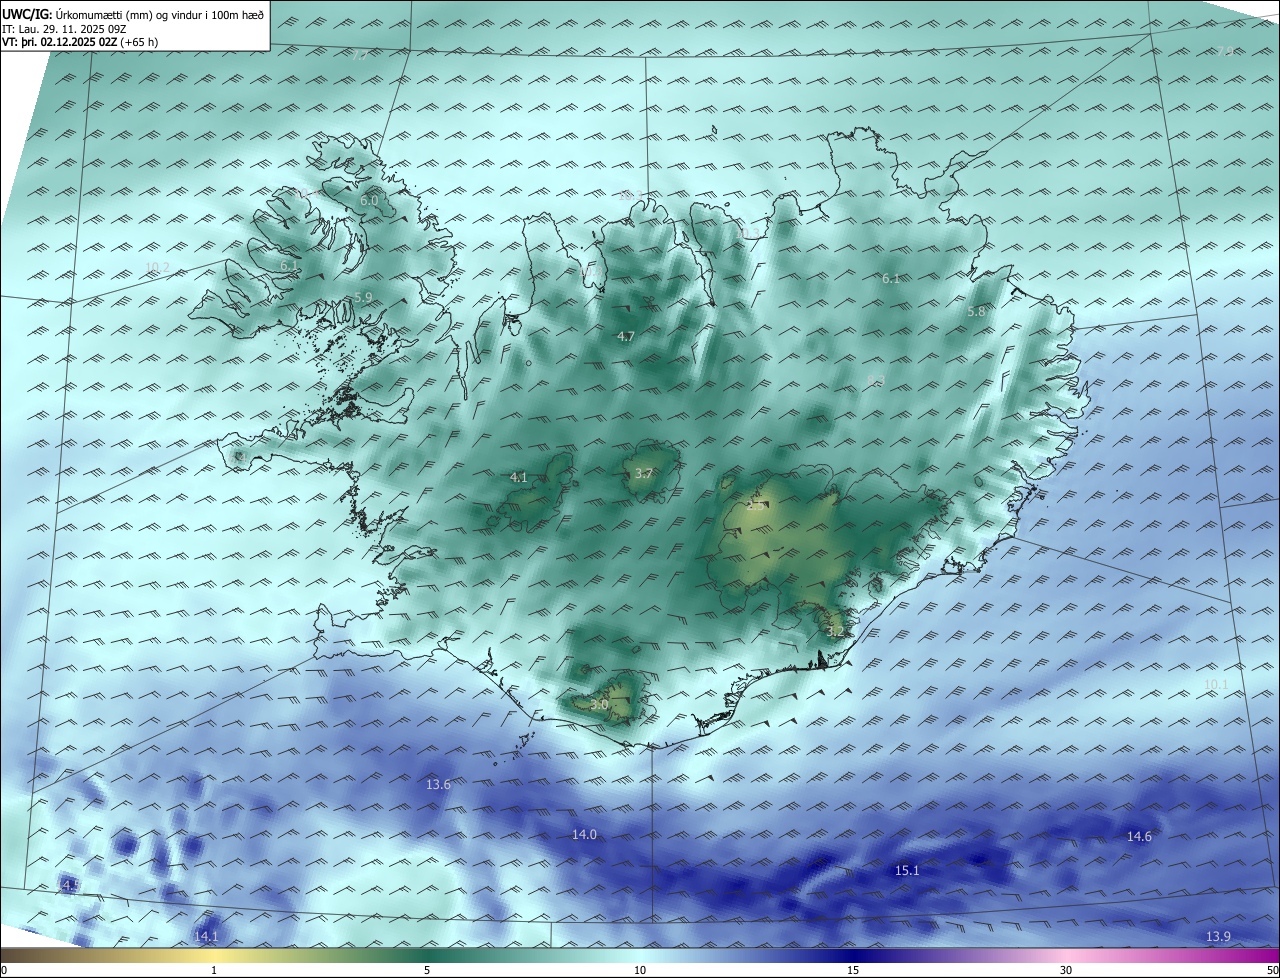Click the 13.9 value label on map

coord(1218,936)
